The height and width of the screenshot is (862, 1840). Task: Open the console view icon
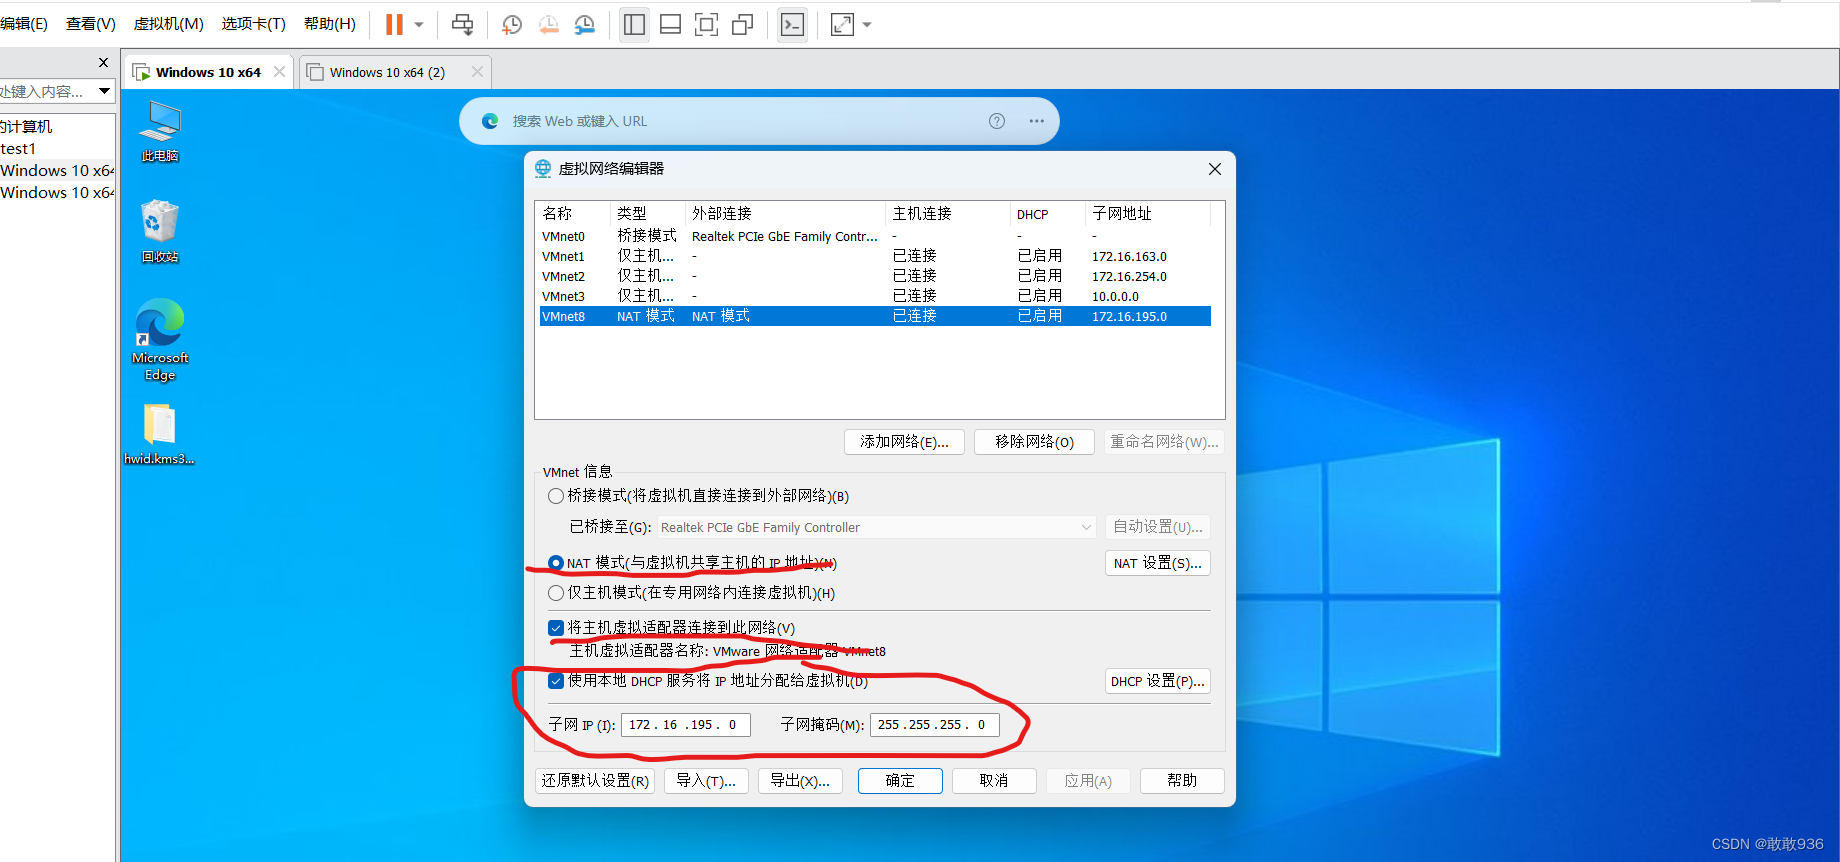pyautogui.click(x=792, y=24)
